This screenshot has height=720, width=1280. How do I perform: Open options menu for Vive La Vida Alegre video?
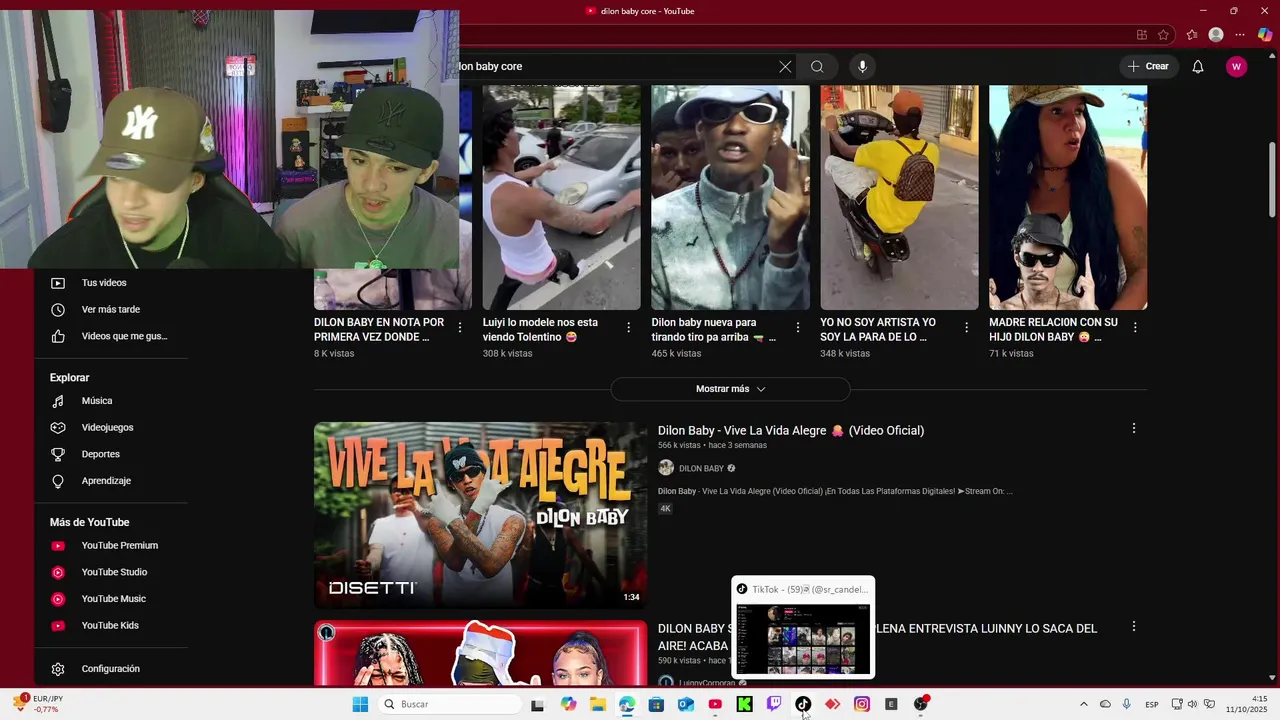pos(1134,428)
